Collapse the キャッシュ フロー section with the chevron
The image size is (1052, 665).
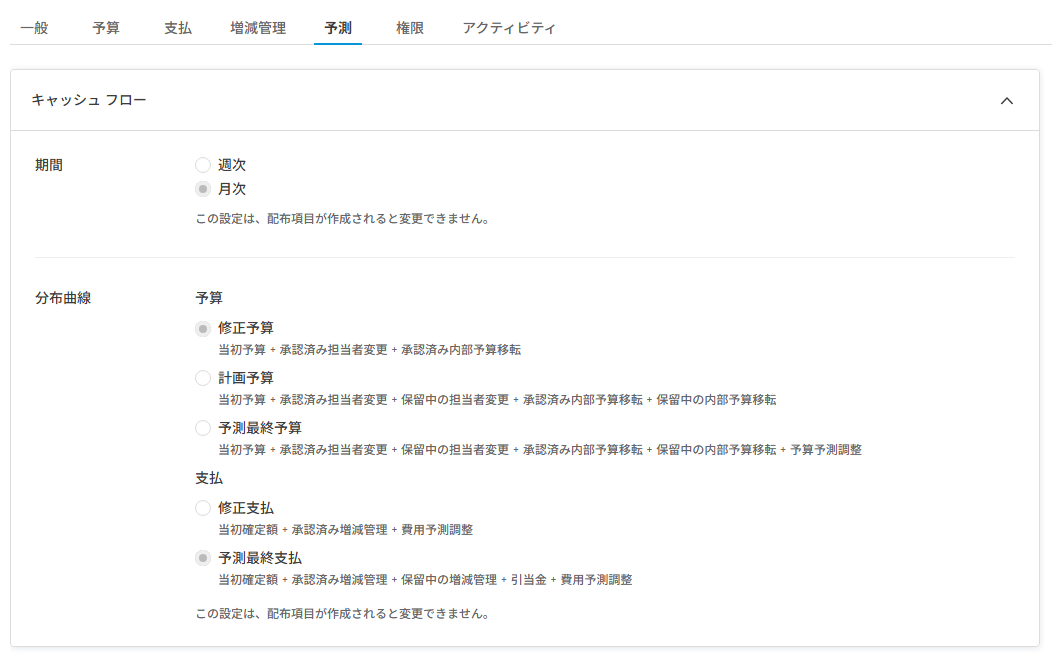point(1009,100)
